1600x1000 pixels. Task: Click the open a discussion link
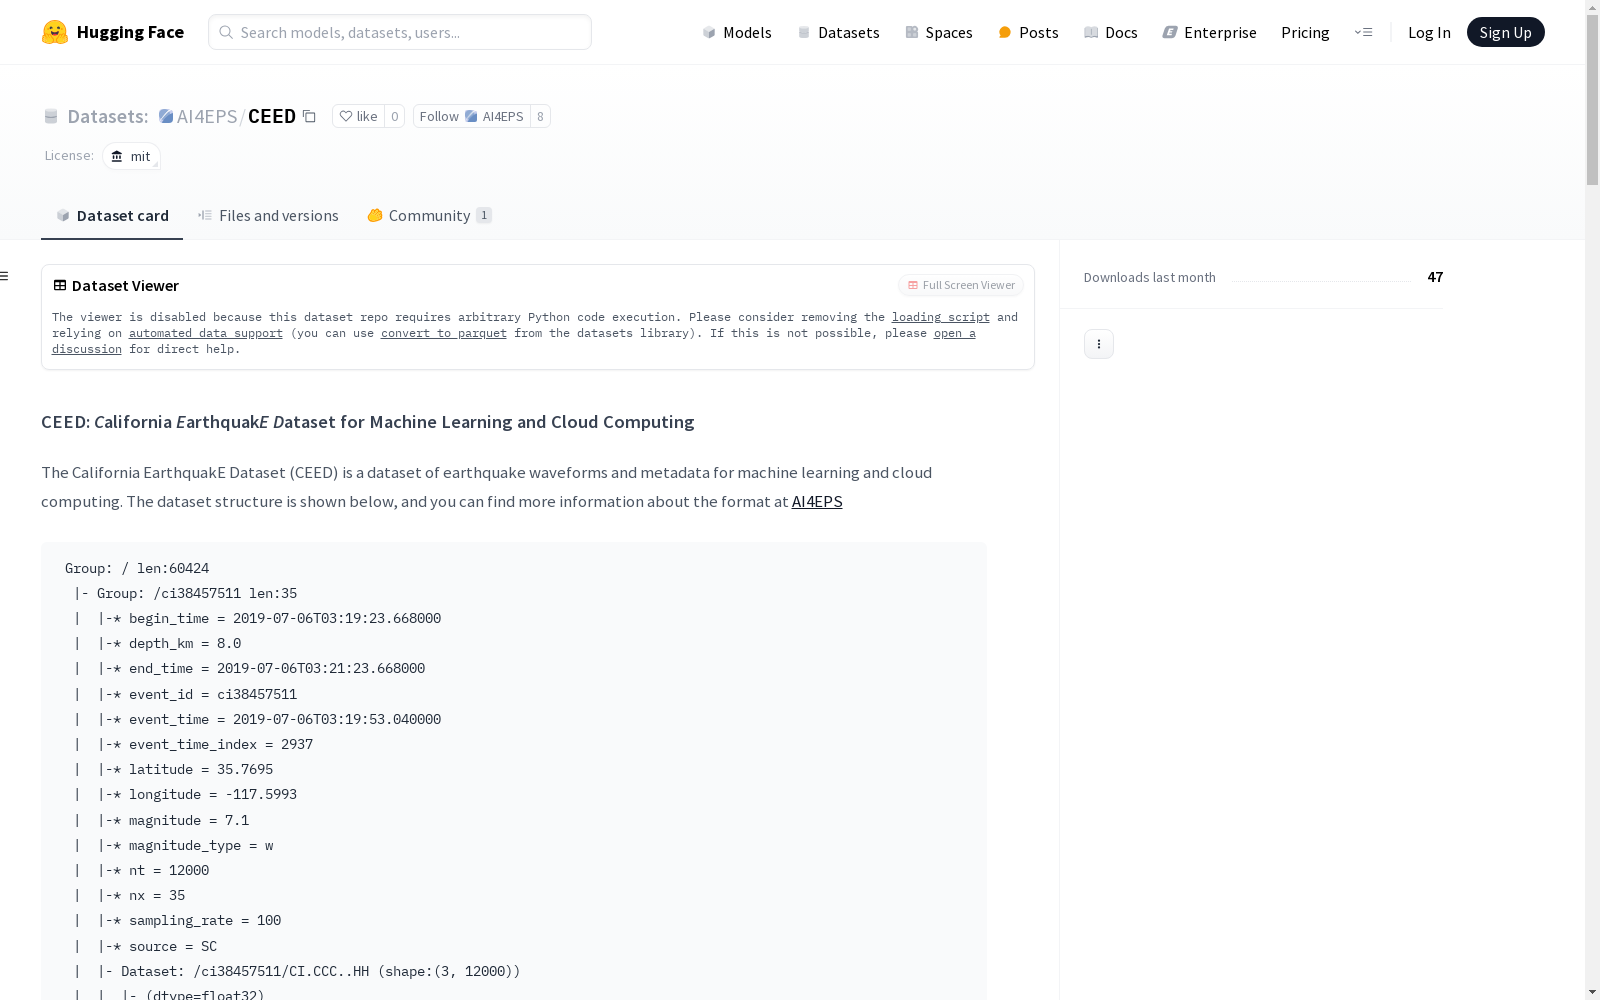955,333
